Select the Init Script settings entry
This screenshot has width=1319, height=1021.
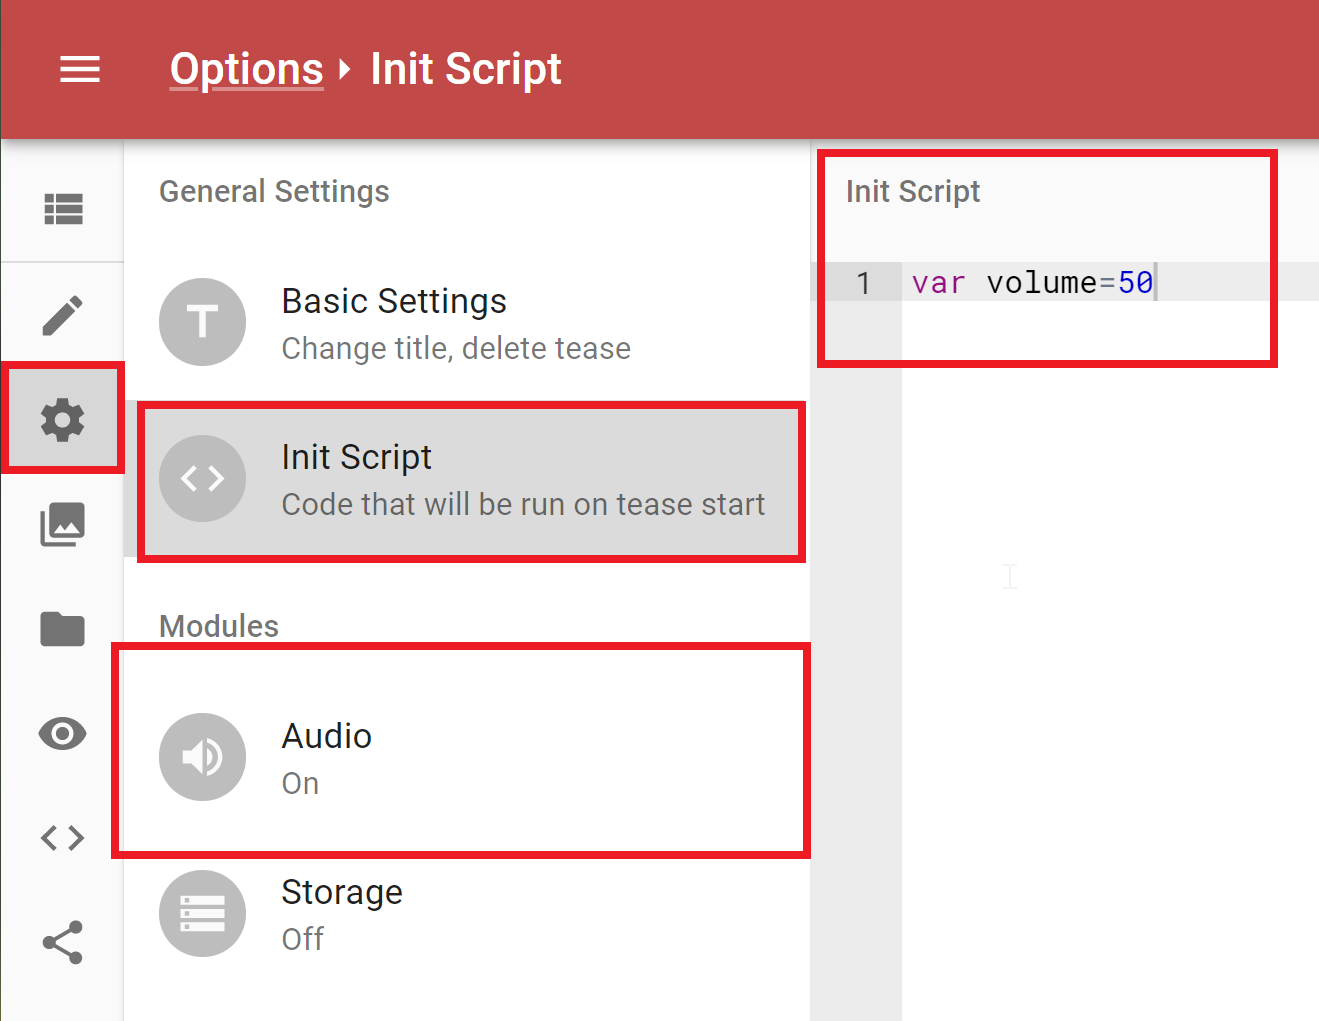click(x=468, y=479)
